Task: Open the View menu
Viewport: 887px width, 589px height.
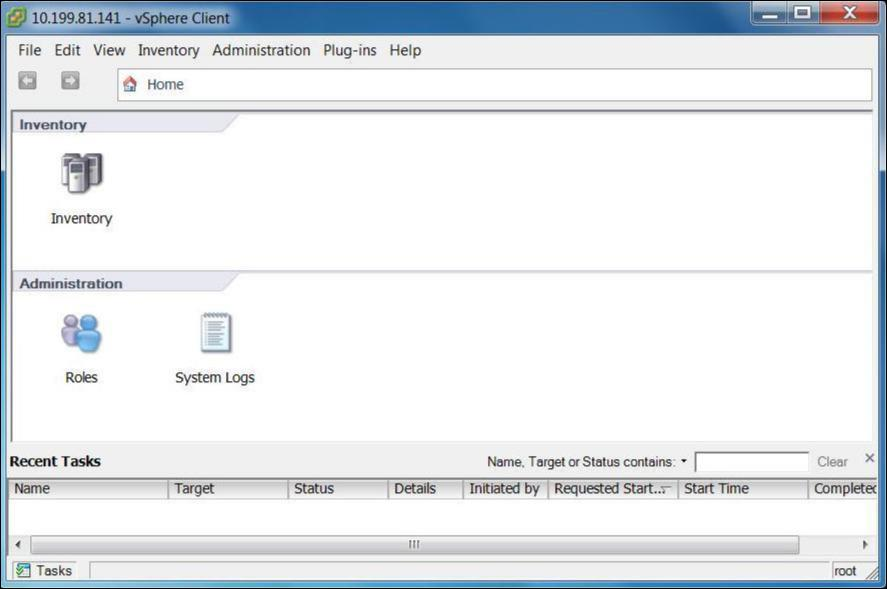Action: (x=109, y=50)
